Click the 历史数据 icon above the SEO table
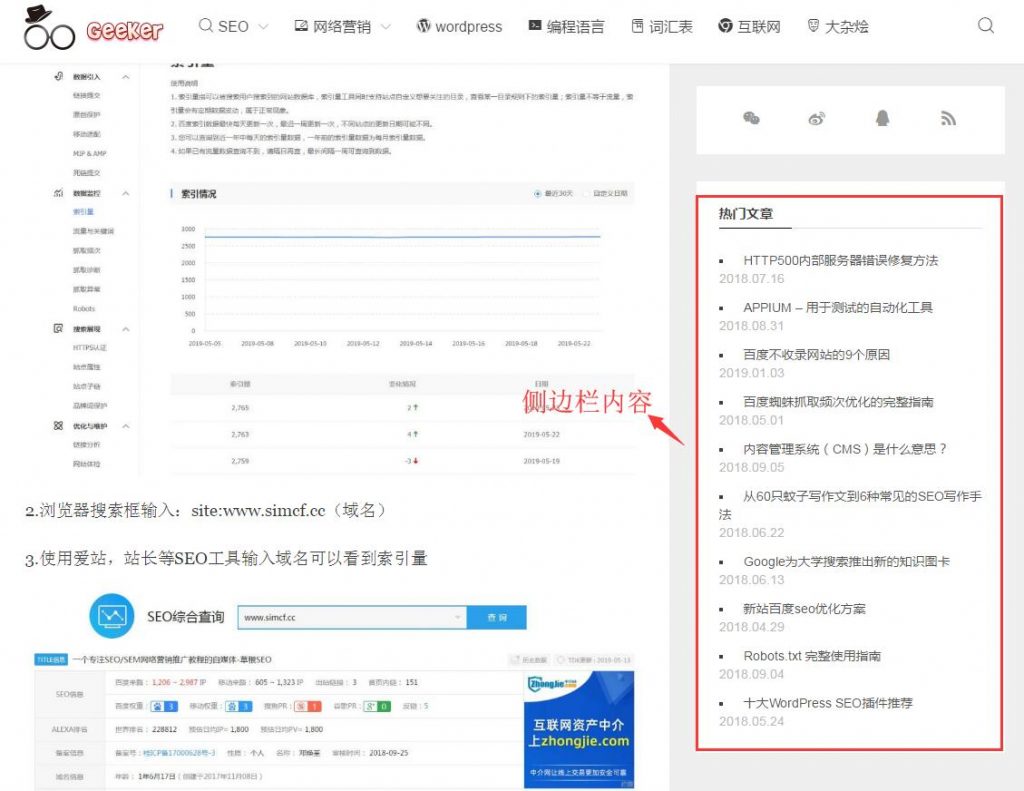Screen dimensions: 1024x791 [514, 660]
